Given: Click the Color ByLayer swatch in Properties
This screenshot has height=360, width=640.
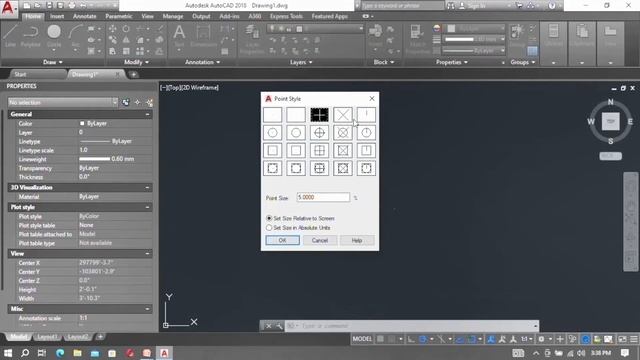Looking at the screenshot, I should point(82,123).
